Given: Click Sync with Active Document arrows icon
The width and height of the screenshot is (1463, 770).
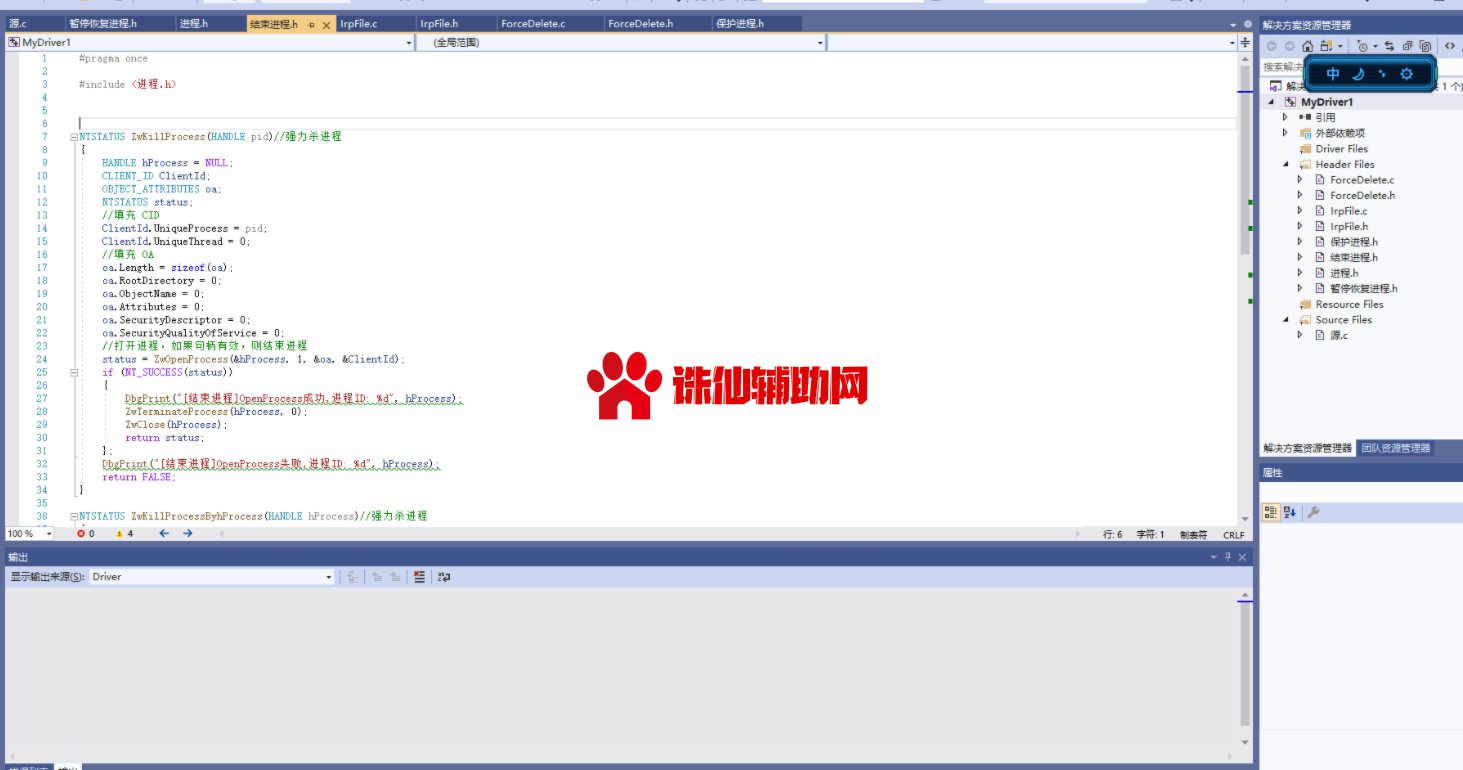Looking at the screenshot, I should pyautogui.click(x=1390, y=46).
